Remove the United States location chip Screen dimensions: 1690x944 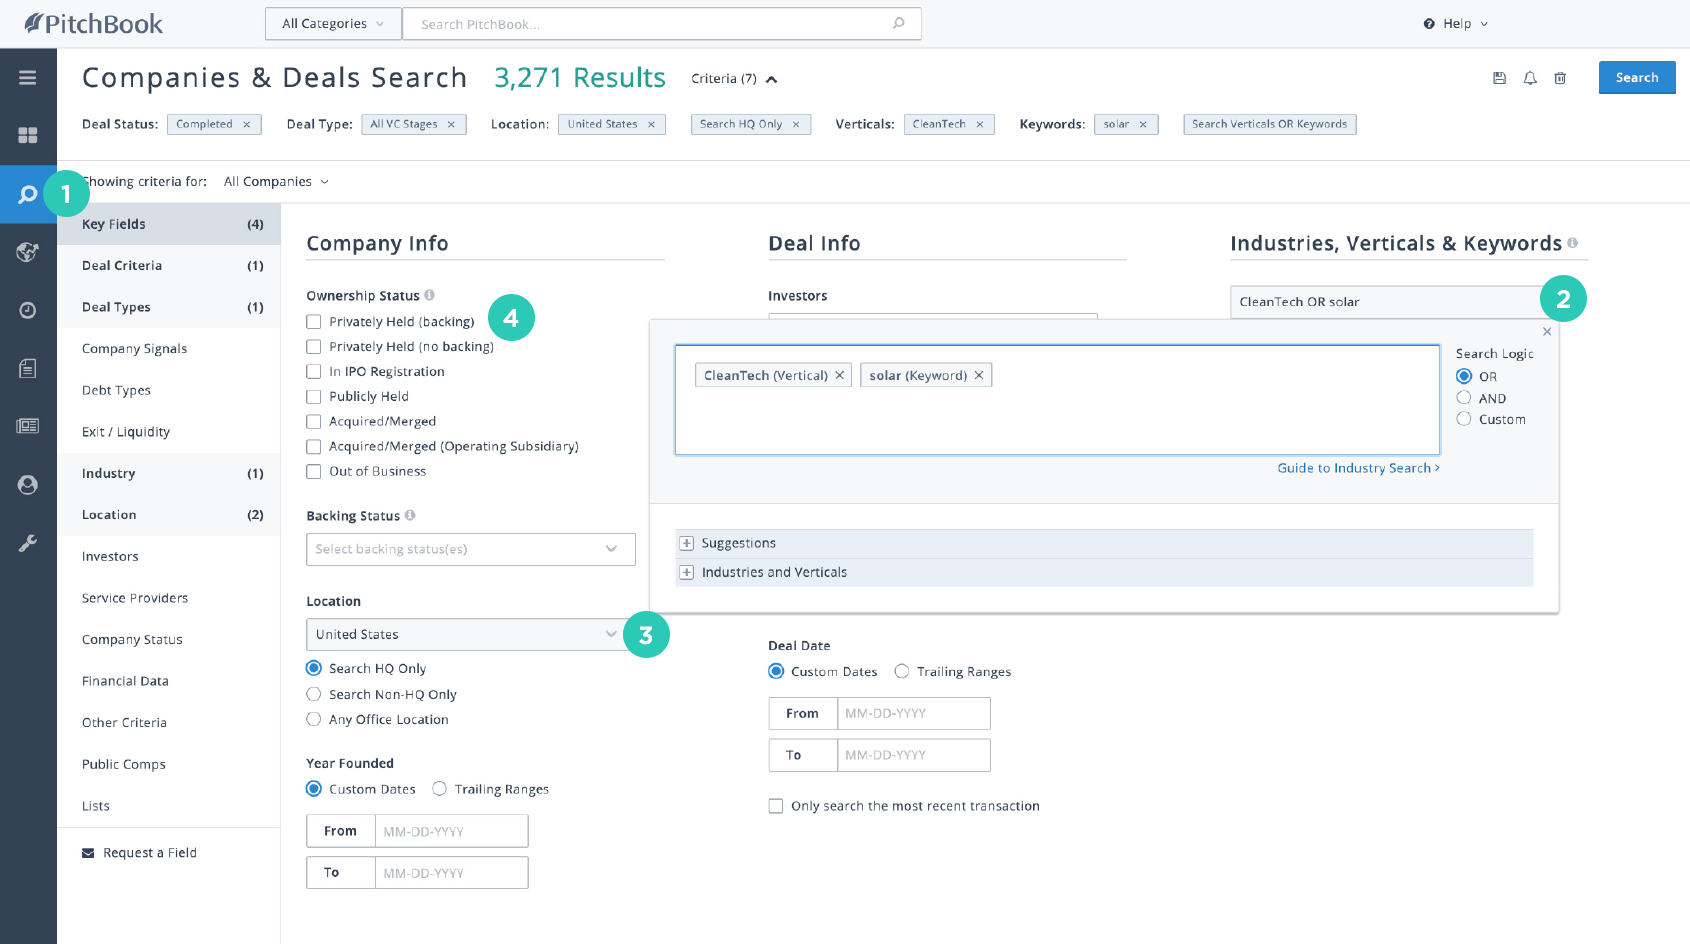tap(651, 124)
